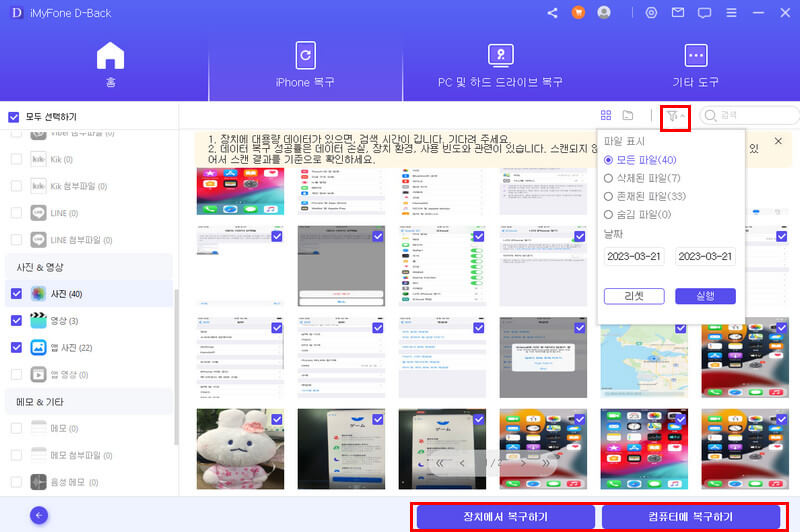Select 삭제된 파일(7) radio option
Image resolution: width=800 pixels, height=532 pixels.
pyautogui.click(x=608, y=178)
